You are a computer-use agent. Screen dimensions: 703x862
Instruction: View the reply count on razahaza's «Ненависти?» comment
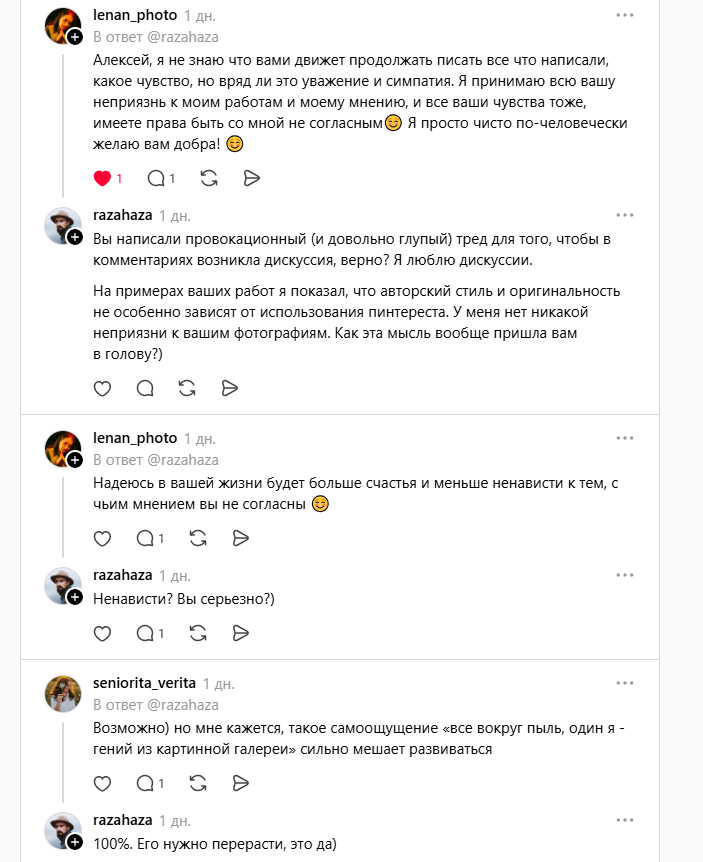160,633
